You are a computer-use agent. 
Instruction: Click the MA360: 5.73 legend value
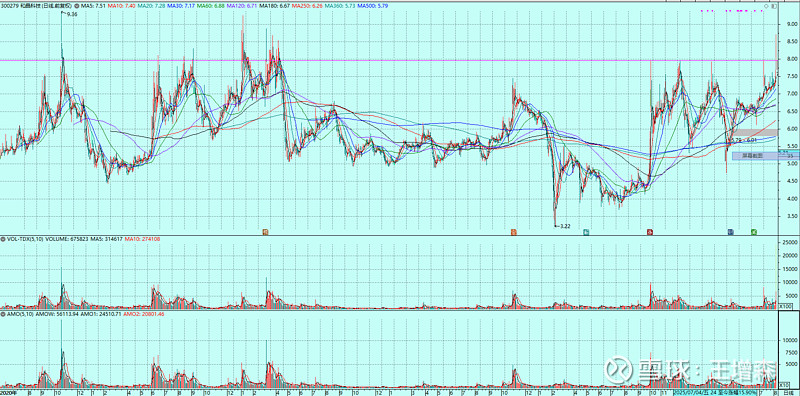click(x=340, y=6)
